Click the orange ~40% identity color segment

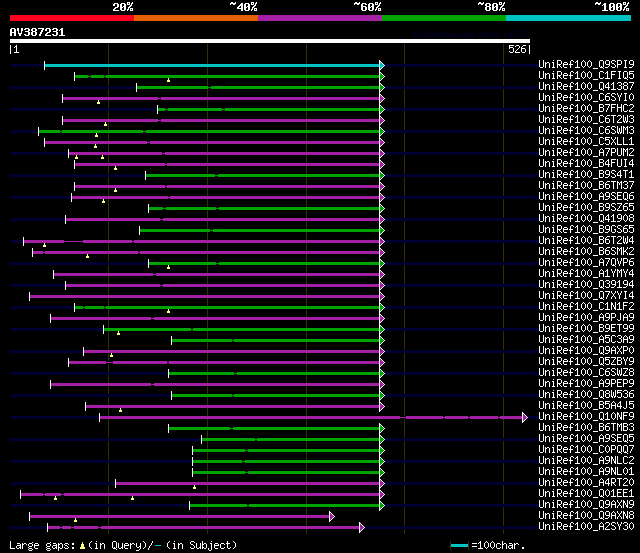tap(196, 18)
